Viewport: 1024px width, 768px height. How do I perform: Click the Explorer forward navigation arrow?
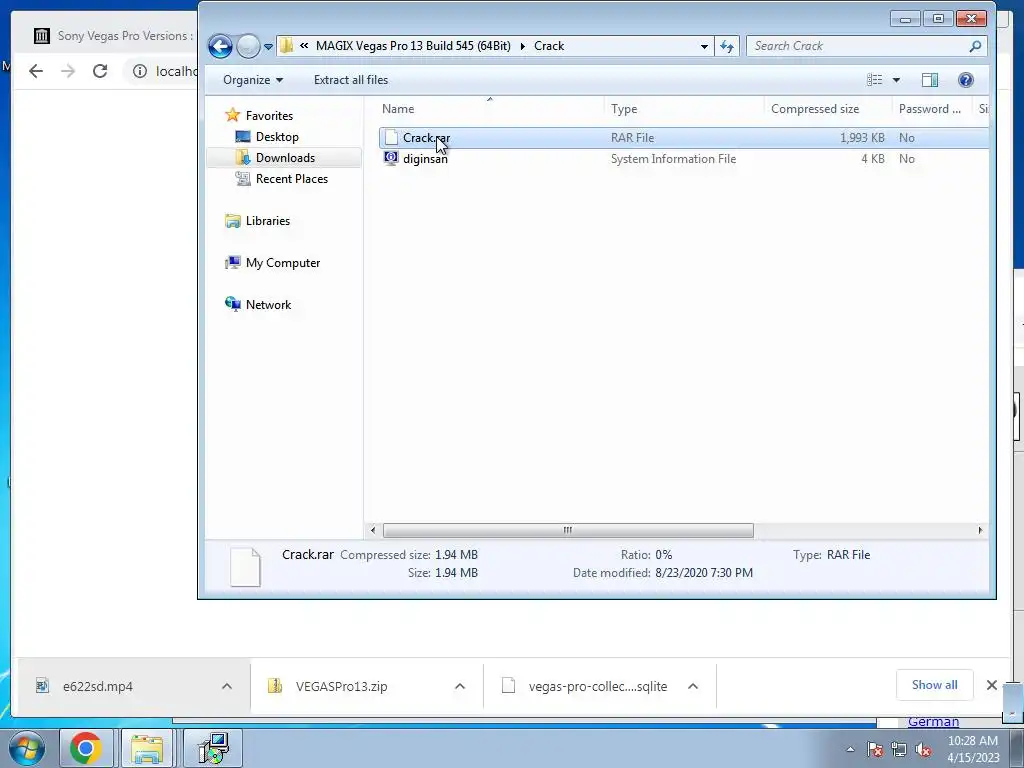click(248, 46)
